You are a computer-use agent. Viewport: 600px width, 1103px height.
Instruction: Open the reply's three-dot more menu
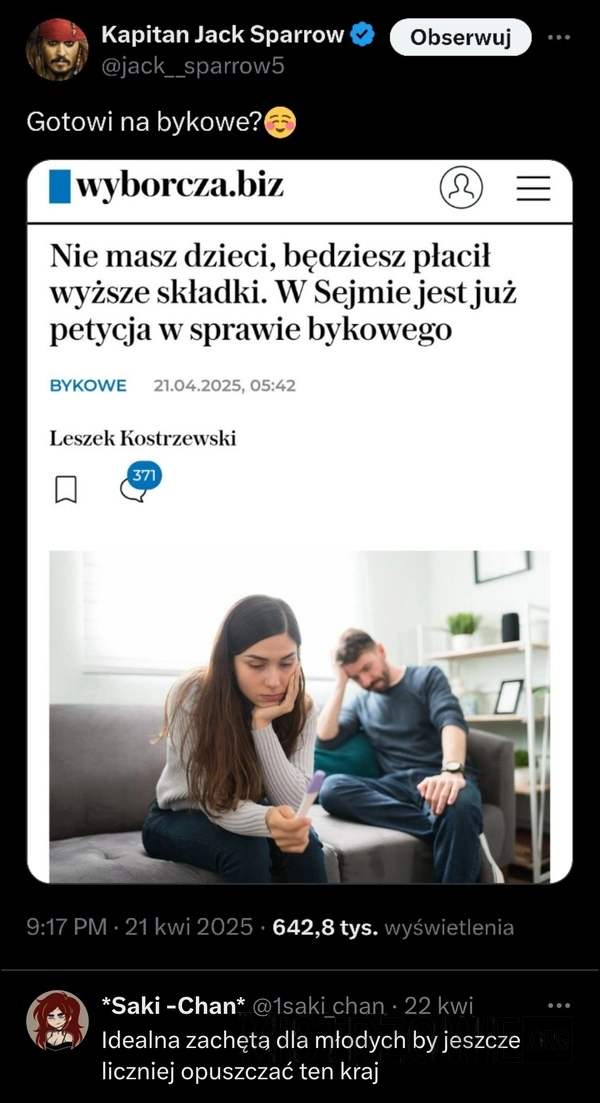[x=559, y=1006]
